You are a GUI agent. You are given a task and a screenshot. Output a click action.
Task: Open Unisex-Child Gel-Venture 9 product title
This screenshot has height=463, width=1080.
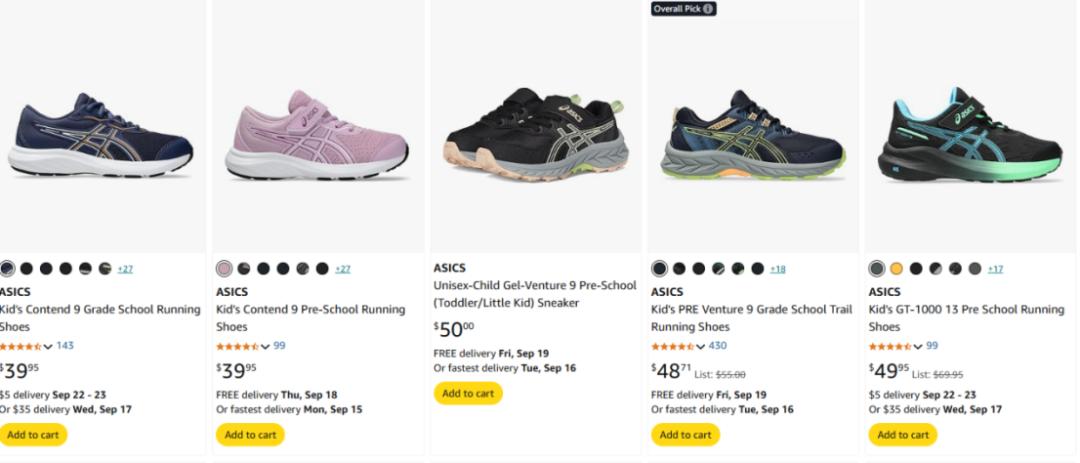point(535,294)
